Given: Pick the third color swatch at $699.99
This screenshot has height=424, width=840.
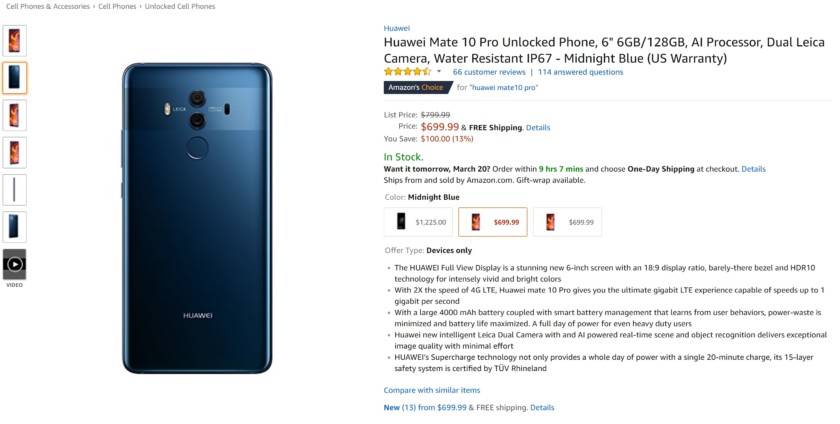Looking at the screenshot, I should (567, 221).
